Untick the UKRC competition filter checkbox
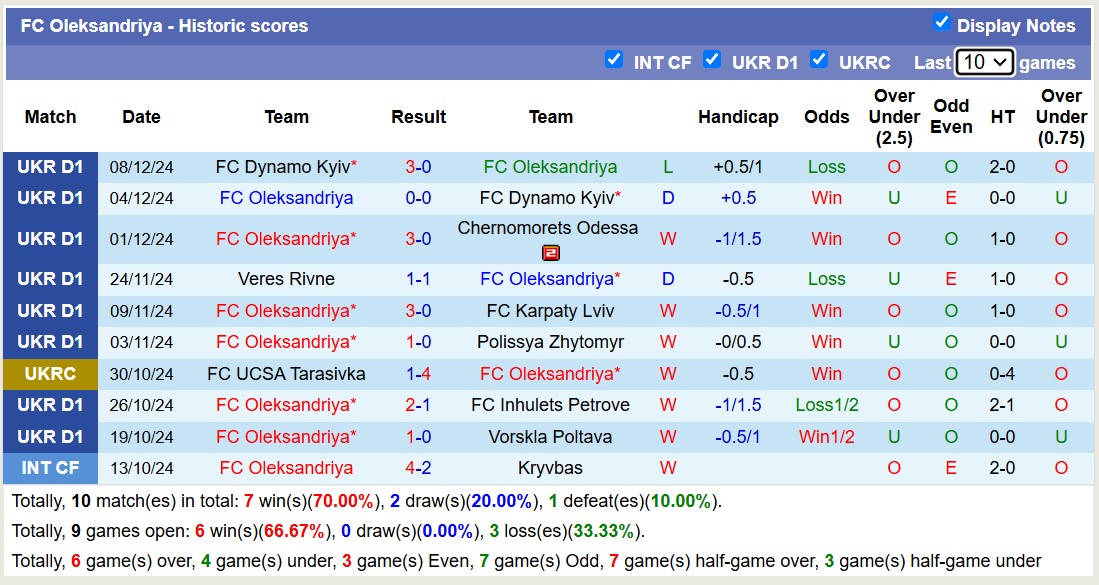Viewport: 1099px width, 585px height. pos(819,60)
